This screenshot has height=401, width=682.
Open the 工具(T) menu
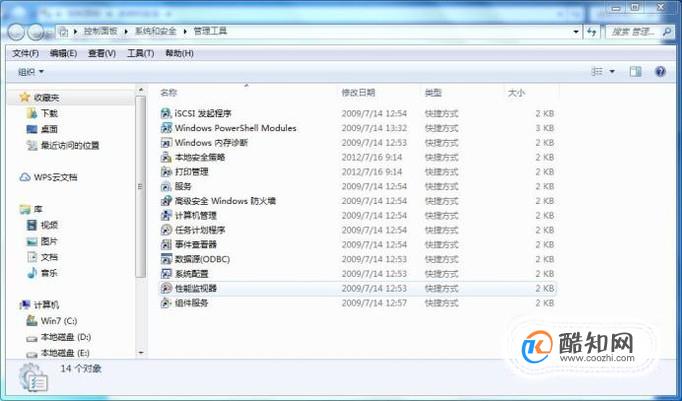tap(140, 53)
